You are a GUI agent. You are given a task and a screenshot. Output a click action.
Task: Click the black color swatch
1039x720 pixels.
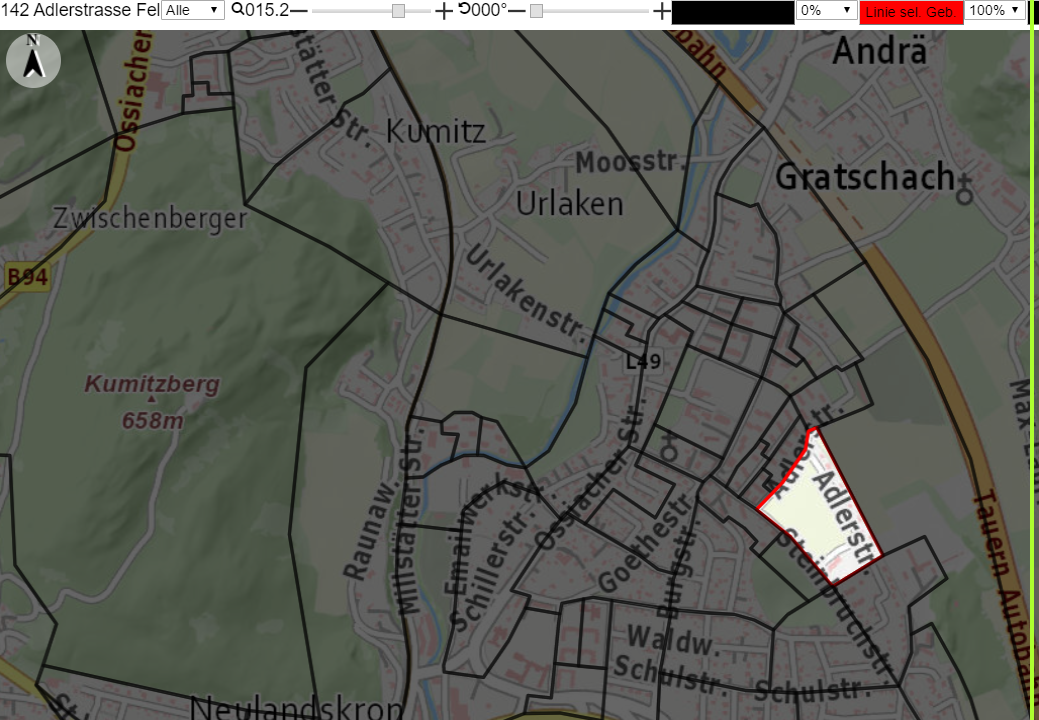tap(733, 12)
